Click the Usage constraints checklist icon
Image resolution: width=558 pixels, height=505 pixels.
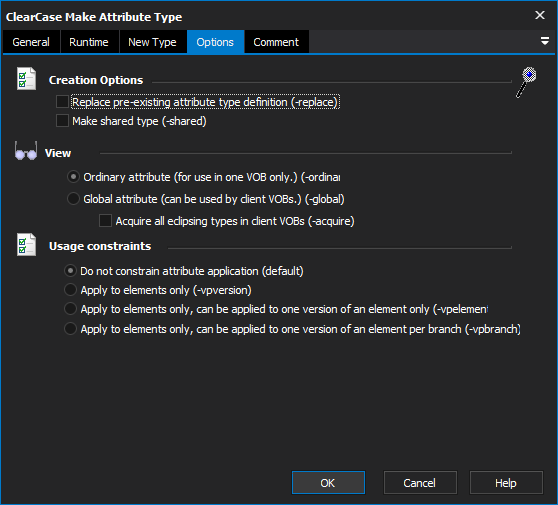pos(26,244)
